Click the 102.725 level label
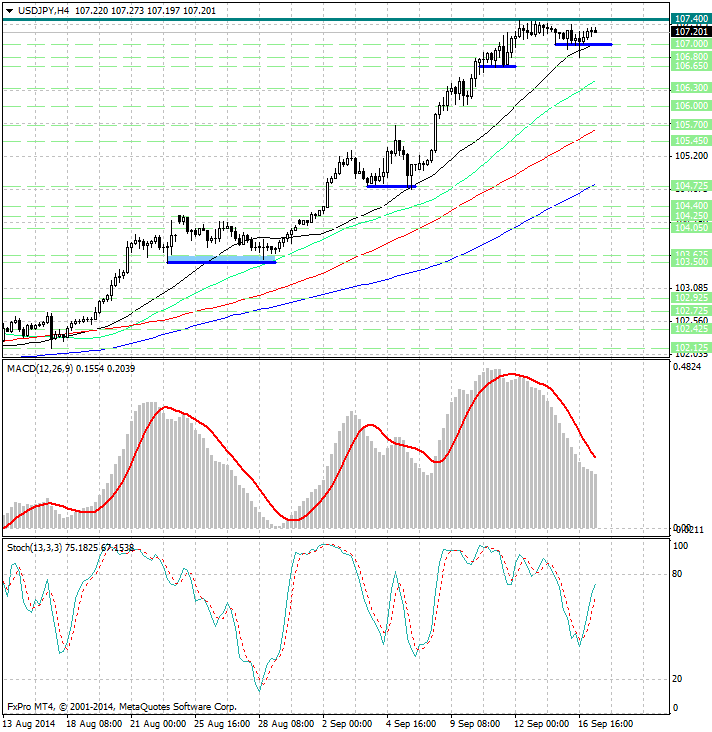The height and width of the screenshot is (732, 712). click(691, 310)
